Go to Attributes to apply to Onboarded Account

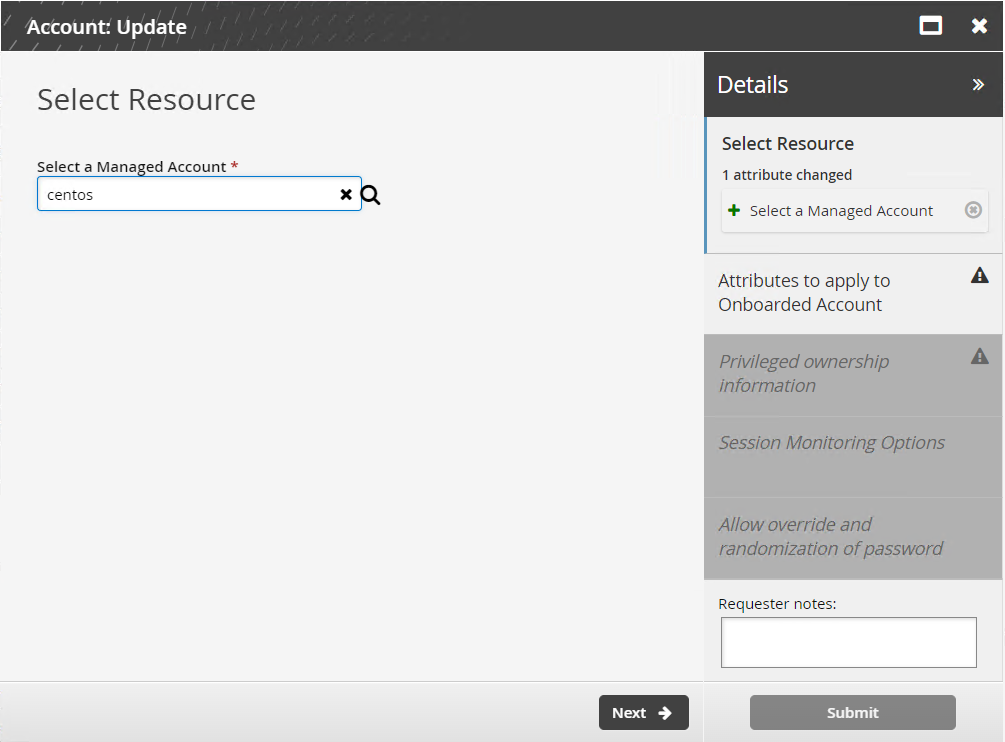click(804, 293)
